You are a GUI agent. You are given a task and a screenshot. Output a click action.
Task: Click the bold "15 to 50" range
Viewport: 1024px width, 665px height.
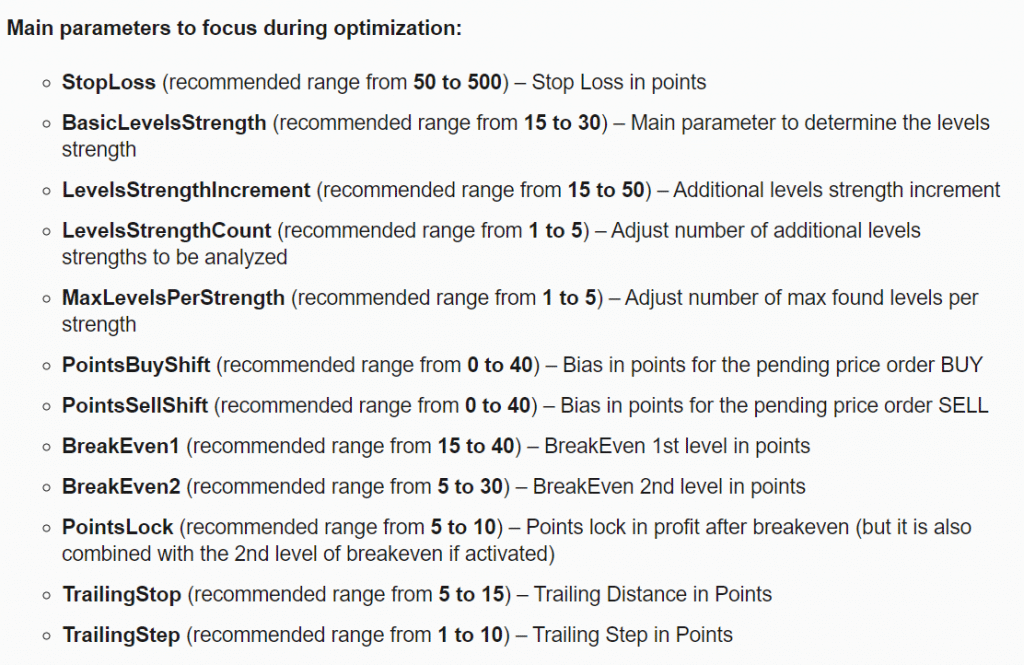tap(609, 190)
